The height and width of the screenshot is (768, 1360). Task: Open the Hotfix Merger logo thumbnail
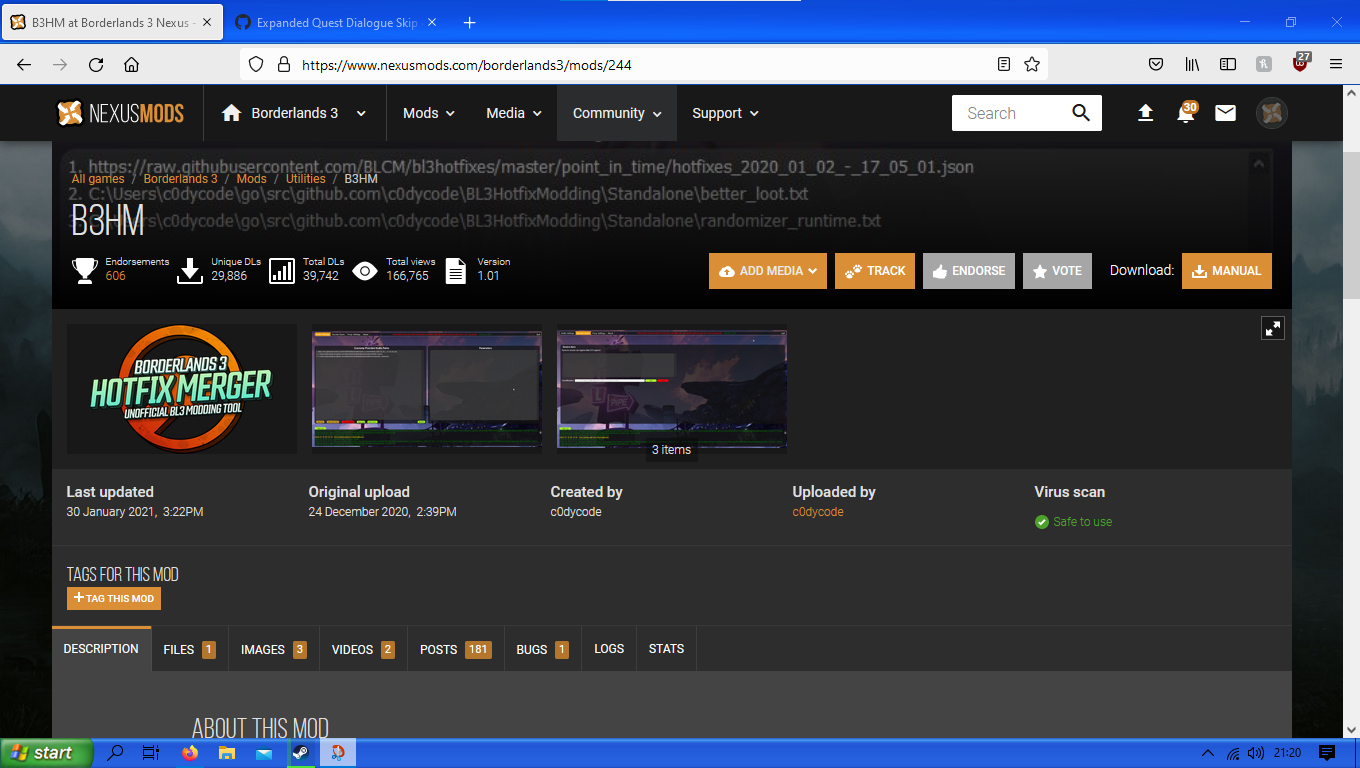point(182,389)
